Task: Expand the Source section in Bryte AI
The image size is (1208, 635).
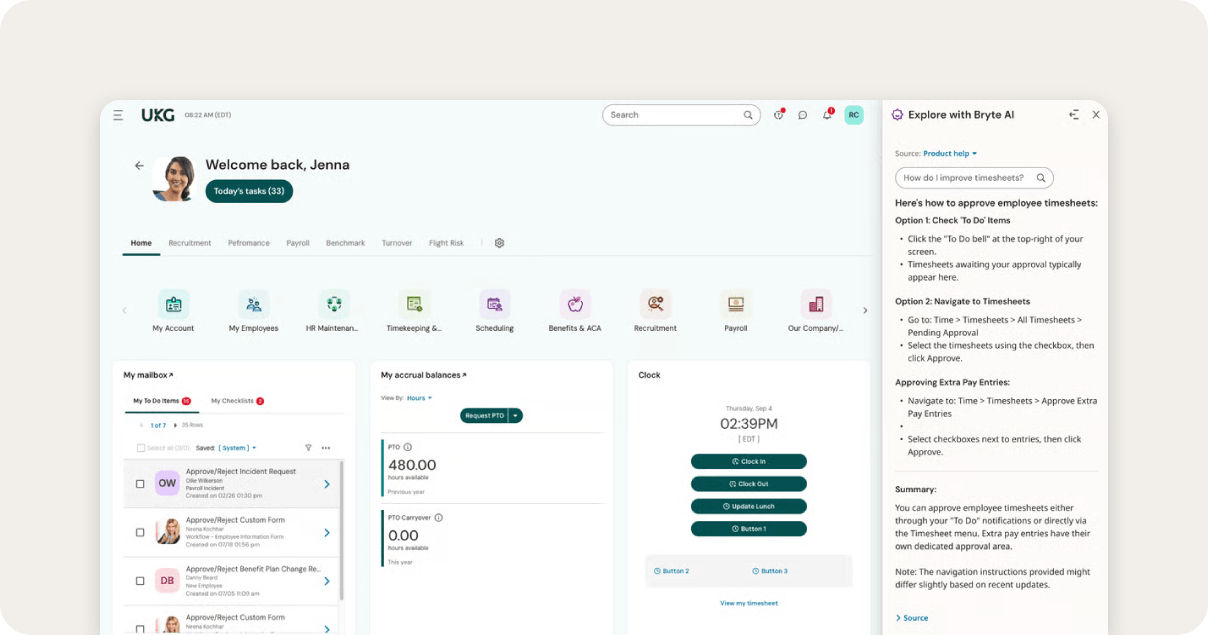Action: (x=912, y=618)
